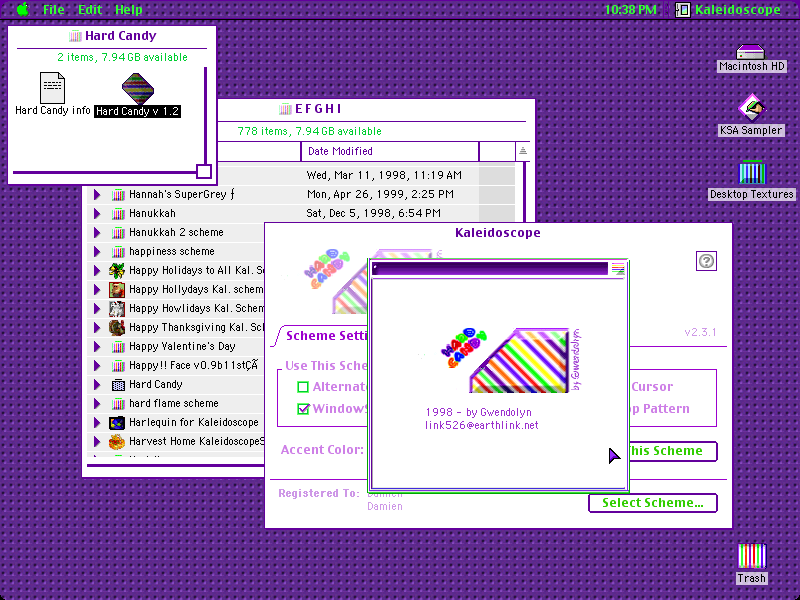Expand the Happy Valentine's Day folder
This screenshot has width=800, height=600.
(96, 347)
